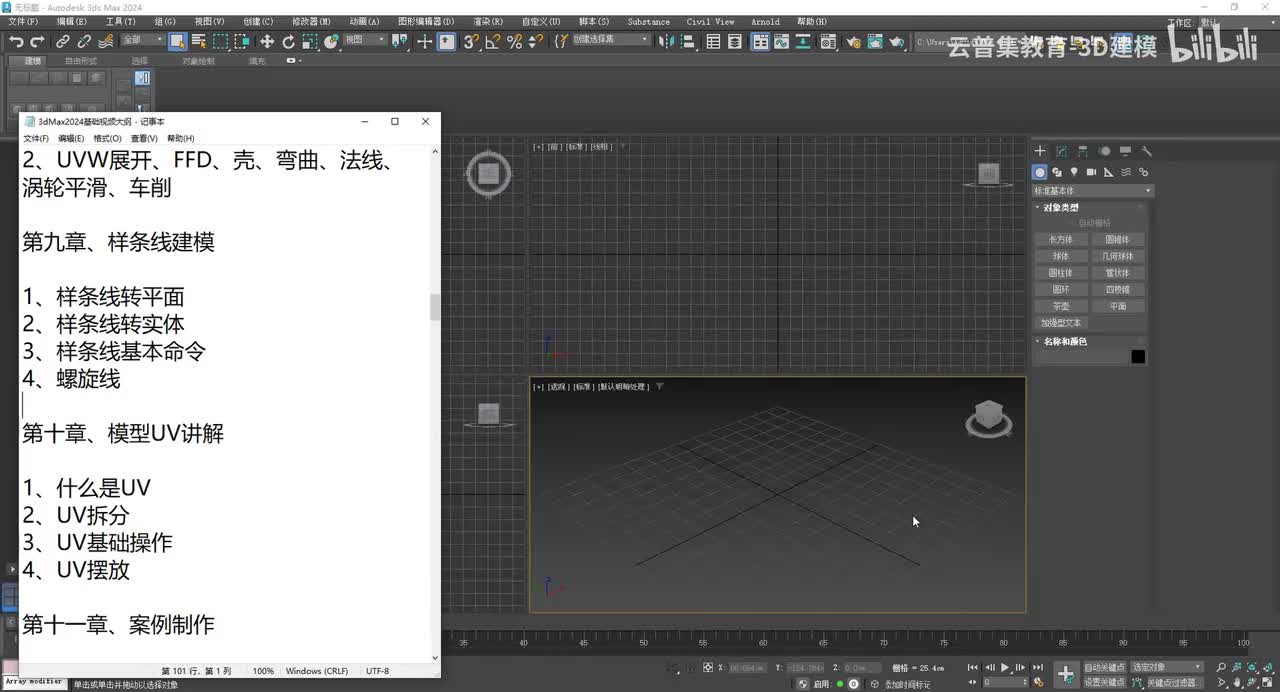Viewport: 1280px width, 692px height.
Task: Activate the Select and Rotate tool
Action: (289, 41)
